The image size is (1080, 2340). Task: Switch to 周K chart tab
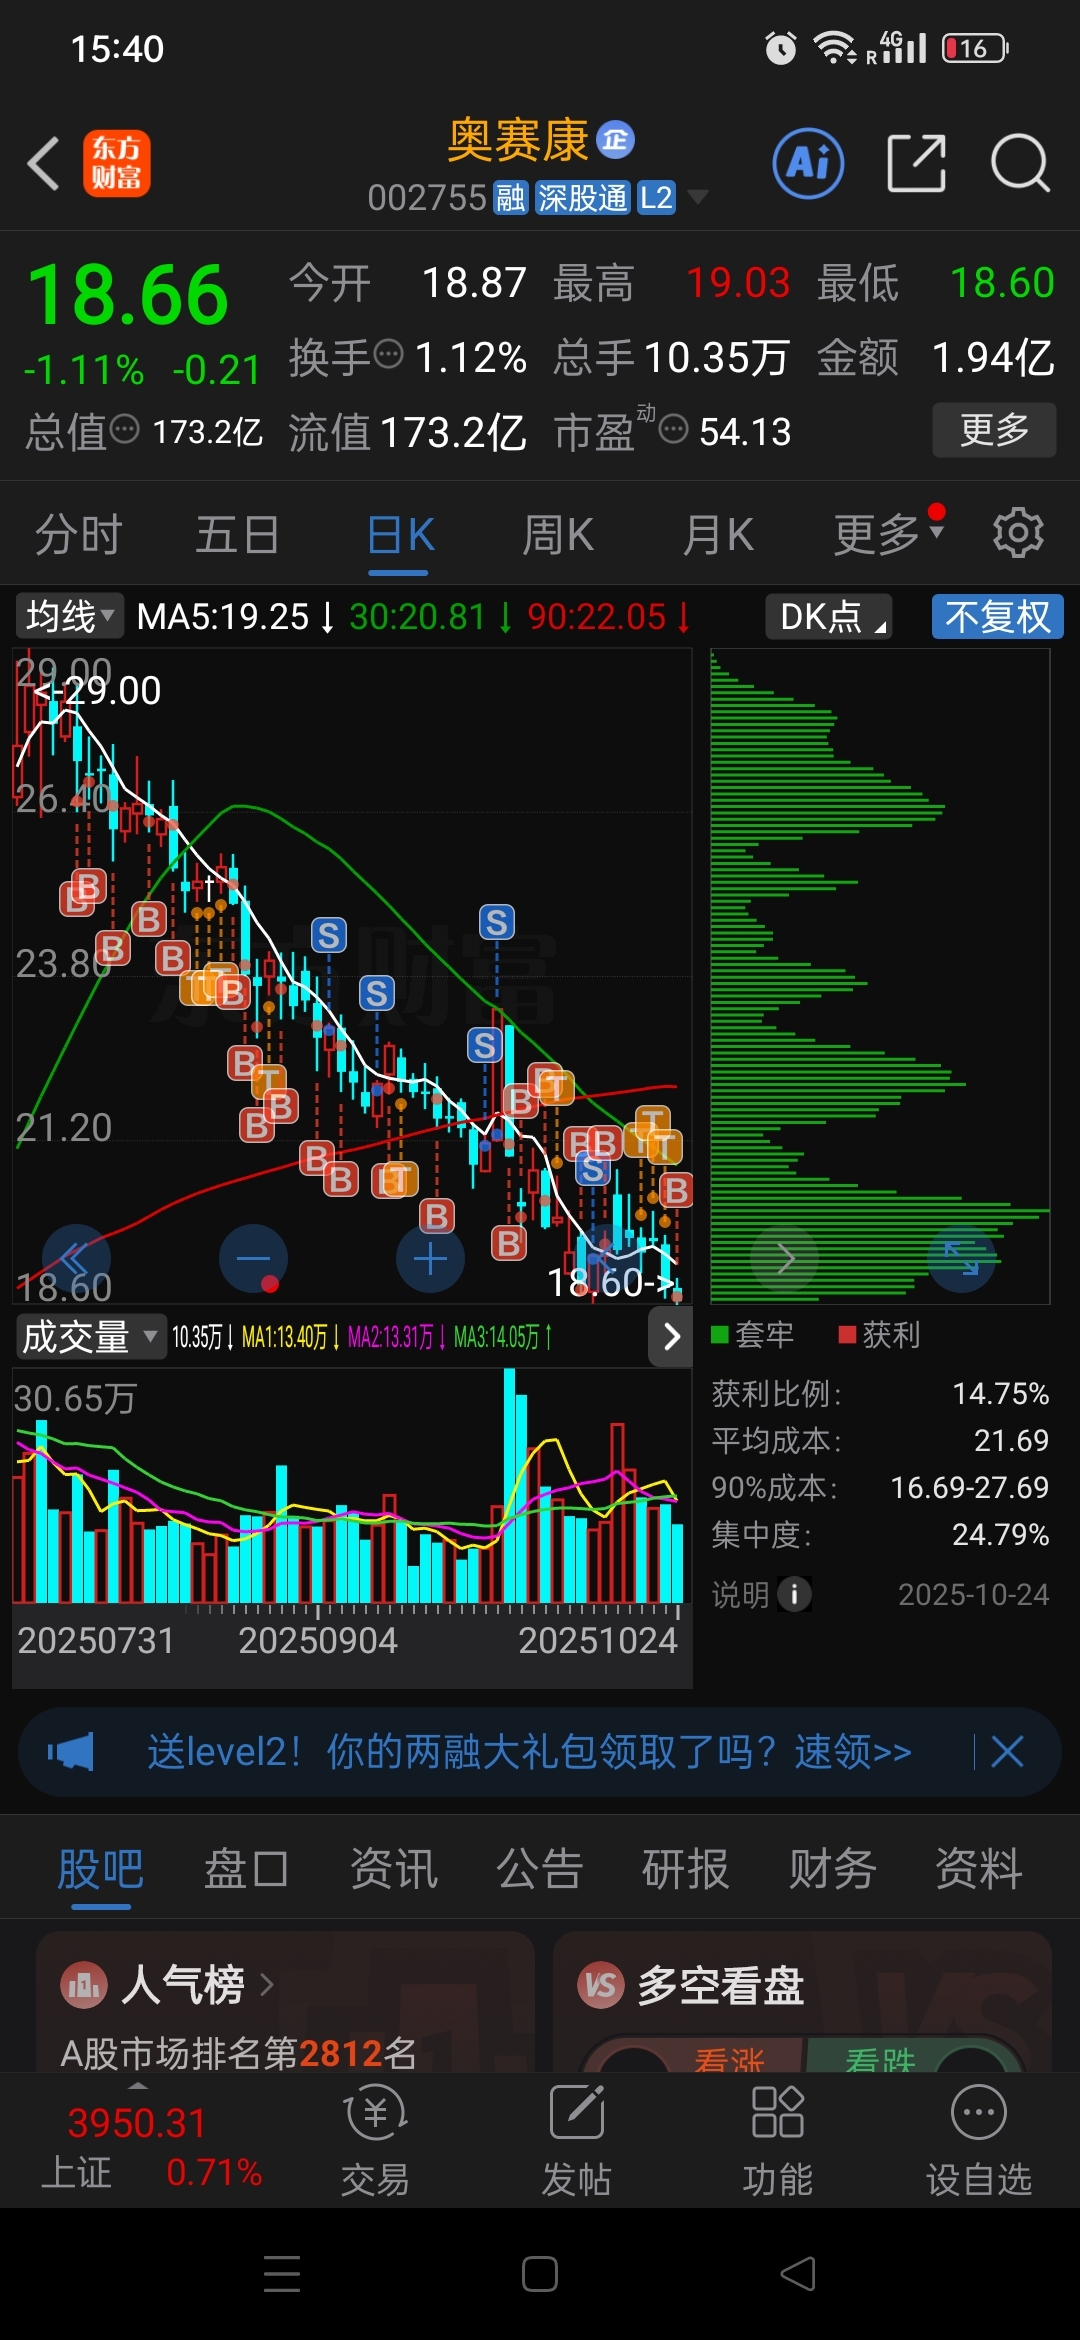[558, 535]
